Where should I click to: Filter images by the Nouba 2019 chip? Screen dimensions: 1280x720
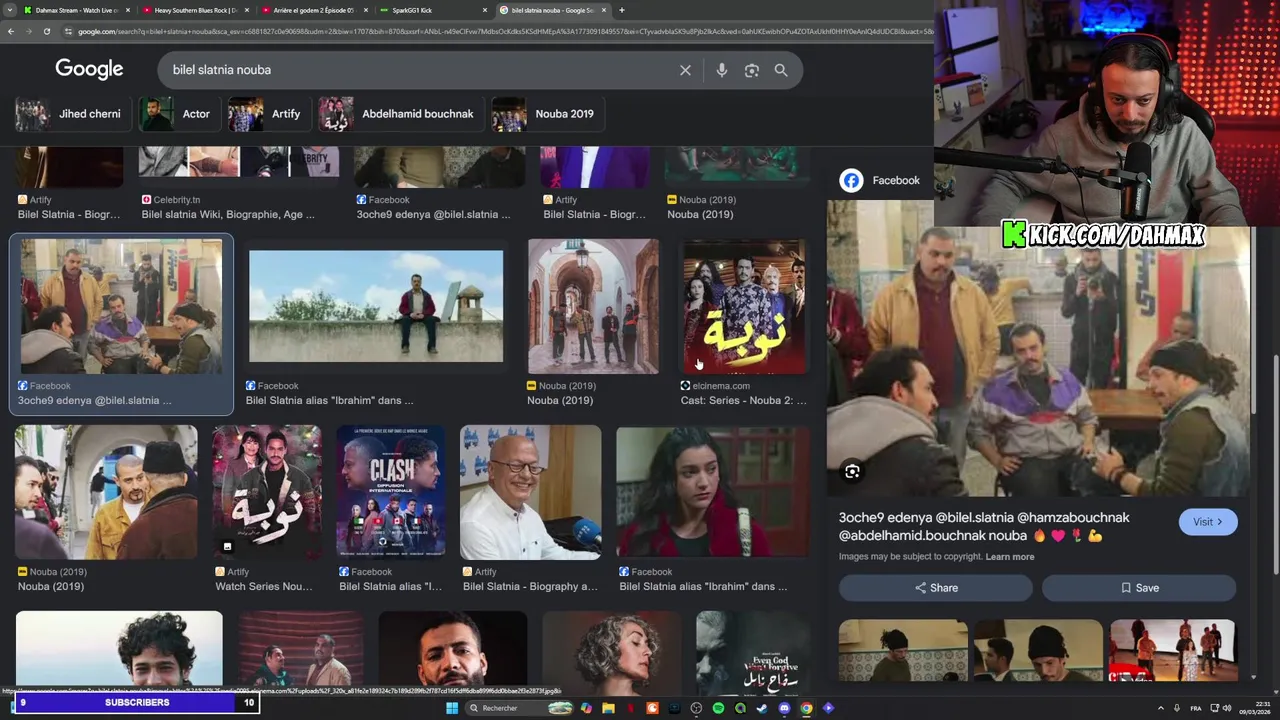[x=548, y=114]
